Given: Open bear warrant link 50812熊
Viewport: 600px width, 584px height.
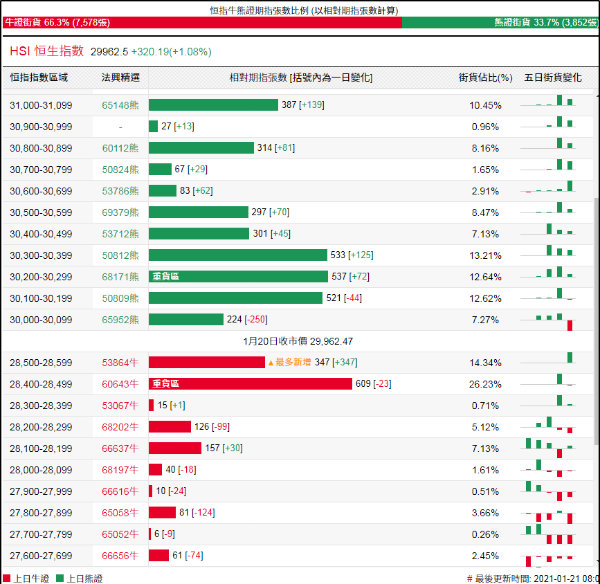Looking at the screenshot, I should [120, 255].
